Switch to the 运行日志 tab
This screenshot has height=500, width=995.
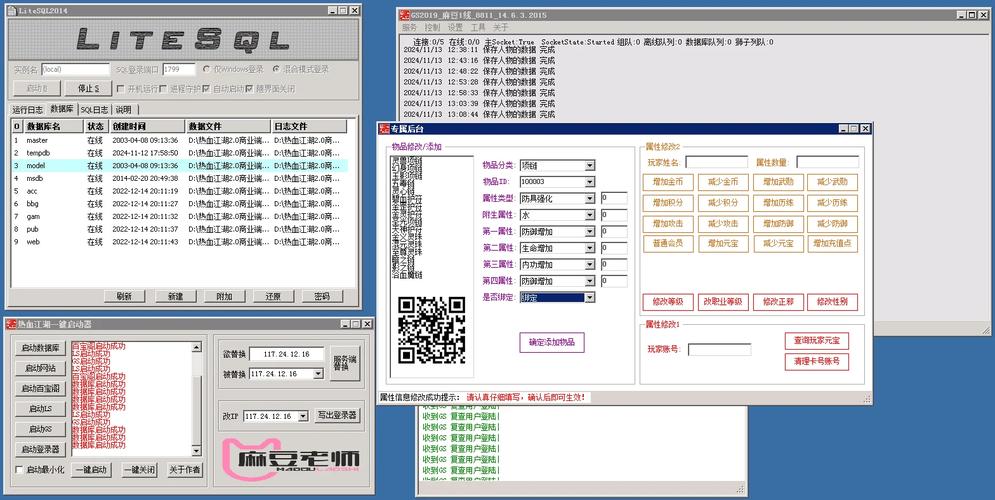point(27,110)
